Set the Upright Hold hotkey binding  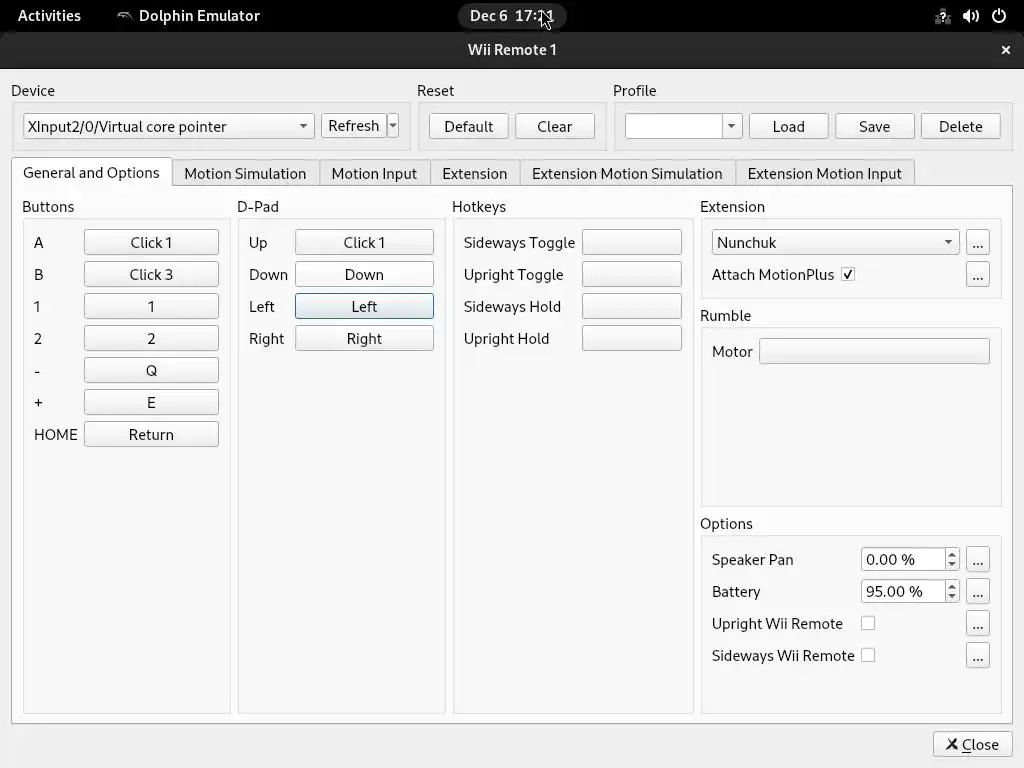click(x=632, y=338)
